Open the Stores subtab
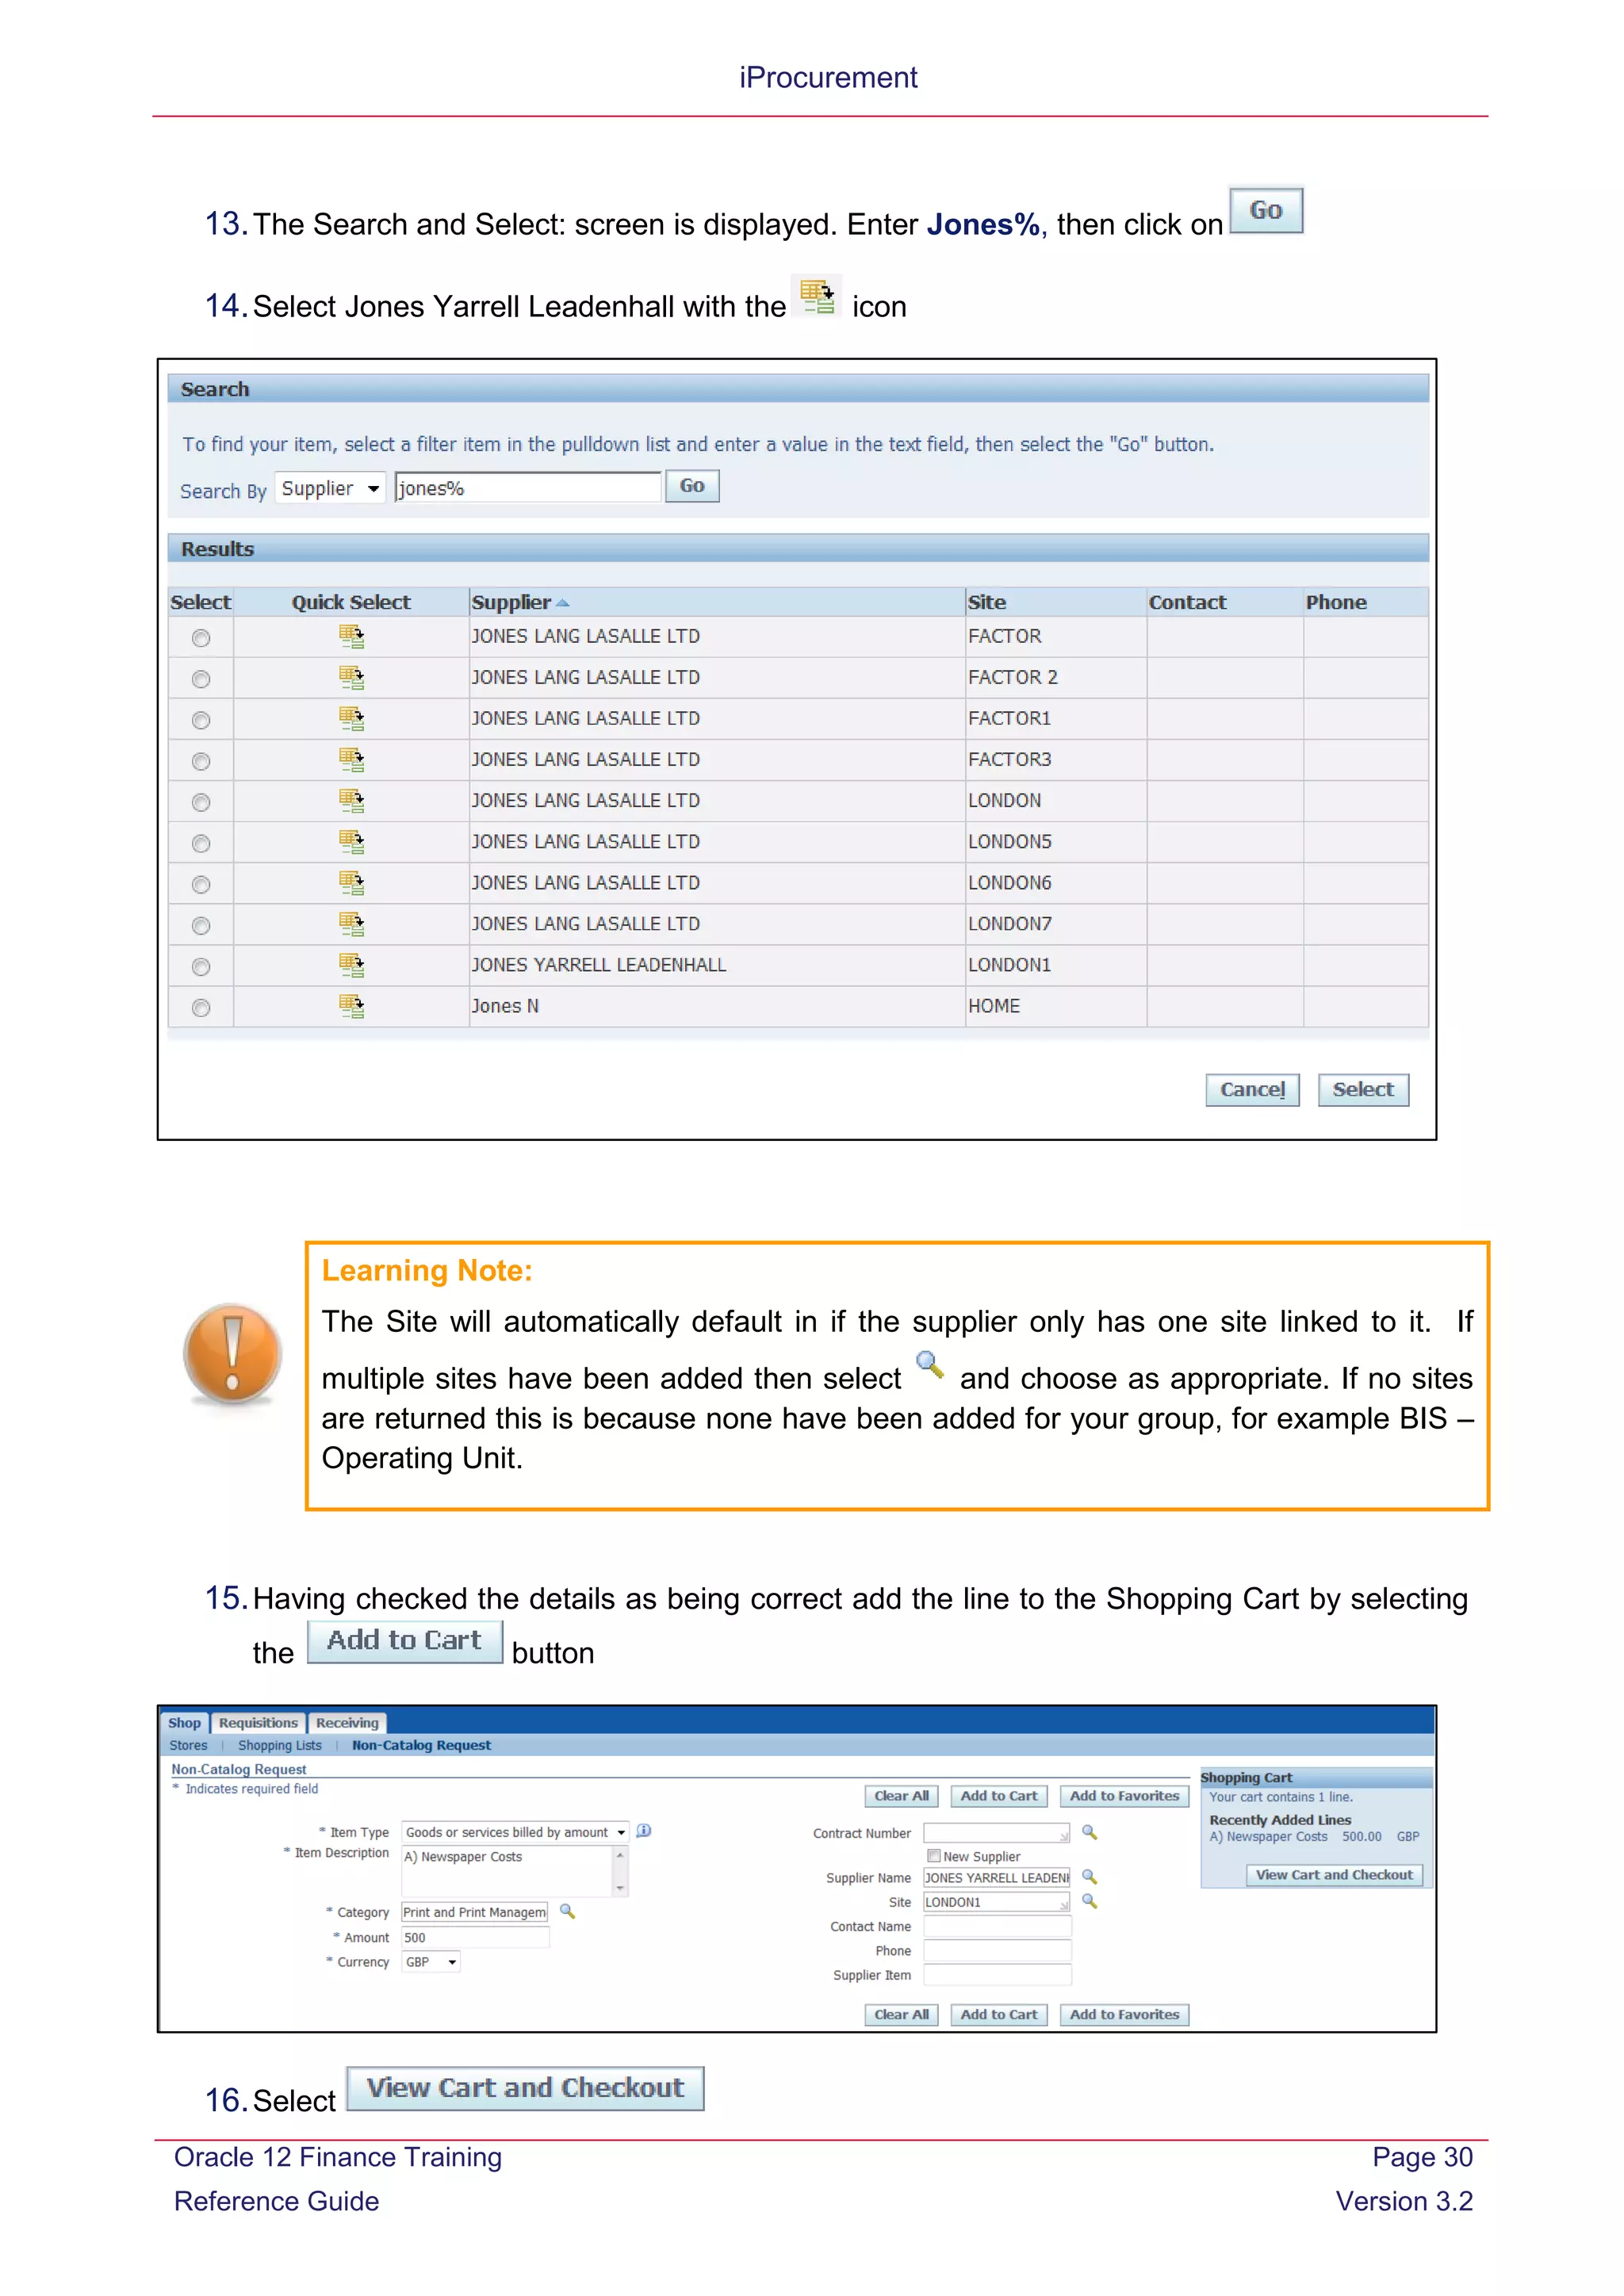The image size is (1624, 2296). (x=188, y=1745)
